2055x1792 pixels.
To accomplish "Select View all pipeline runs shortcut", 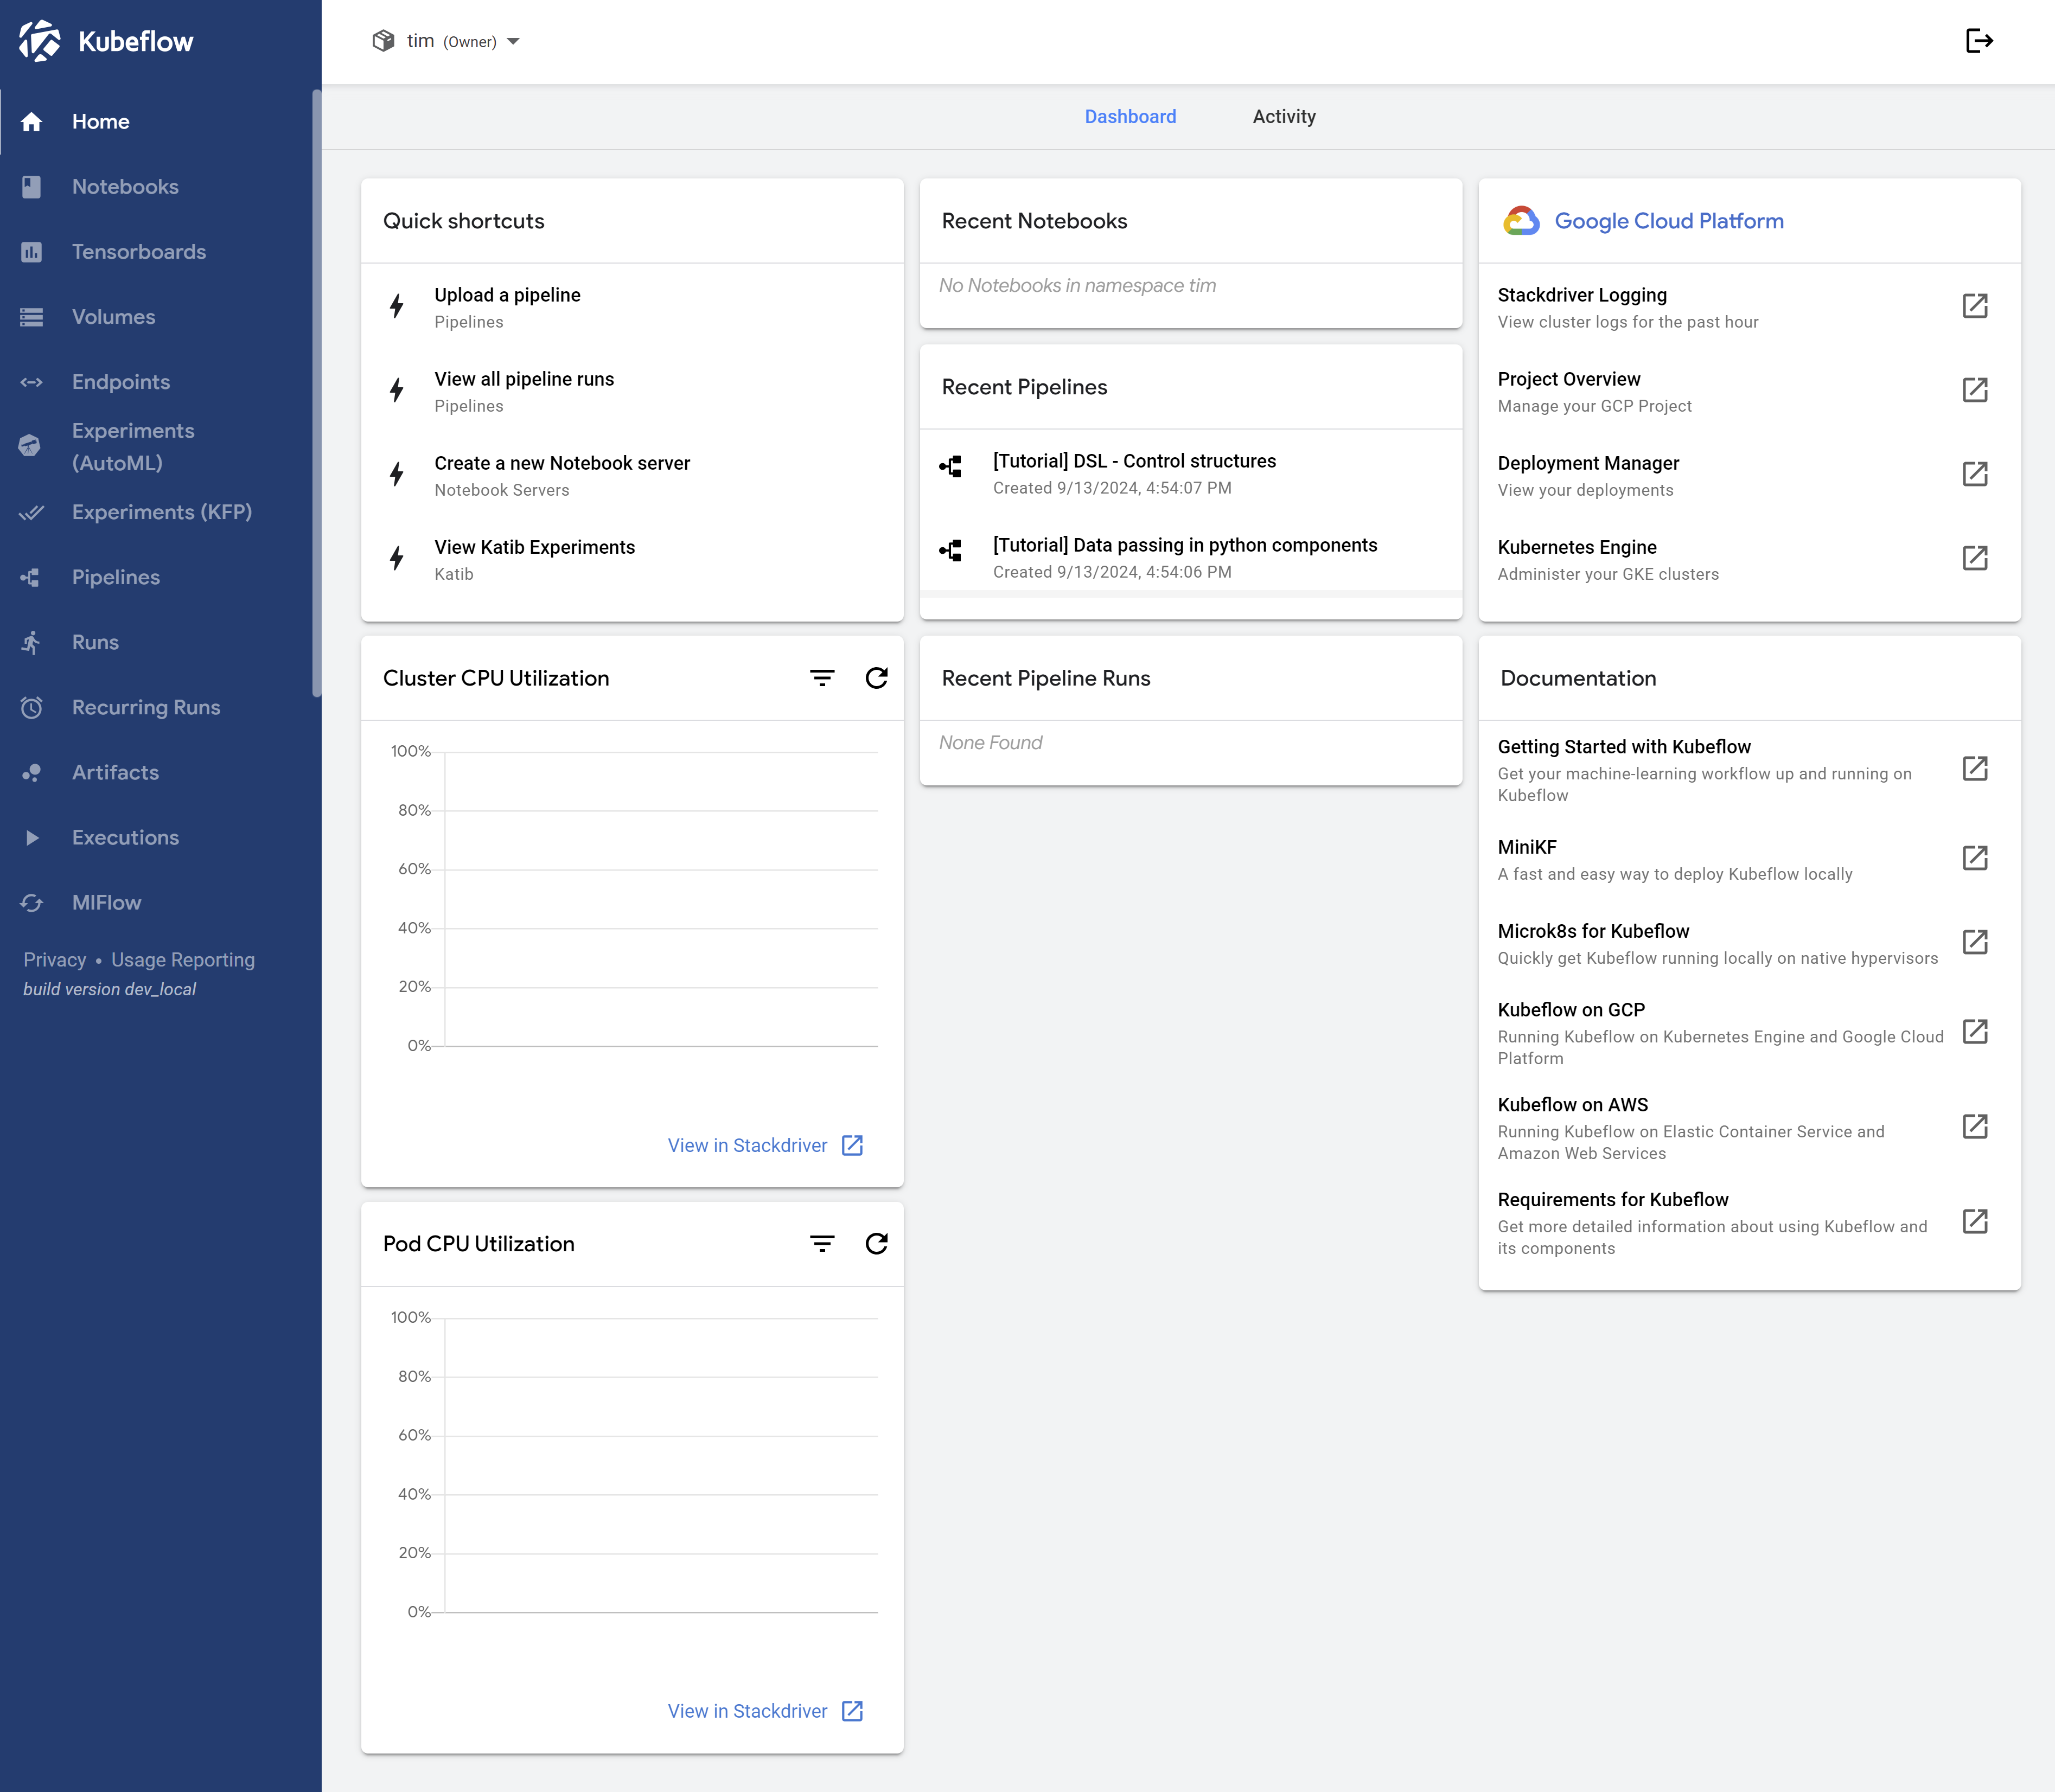I will coord(632,391).
